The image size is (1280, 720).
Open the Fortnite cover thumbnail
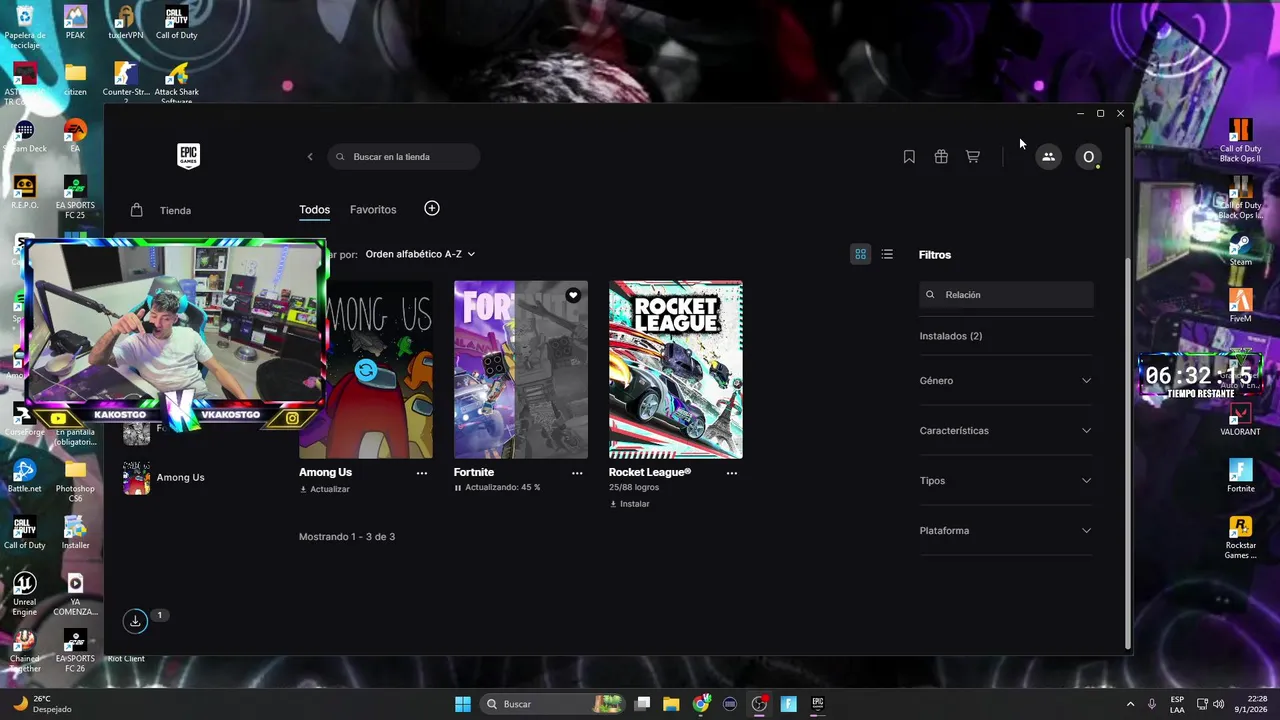[x=521, y=370]
